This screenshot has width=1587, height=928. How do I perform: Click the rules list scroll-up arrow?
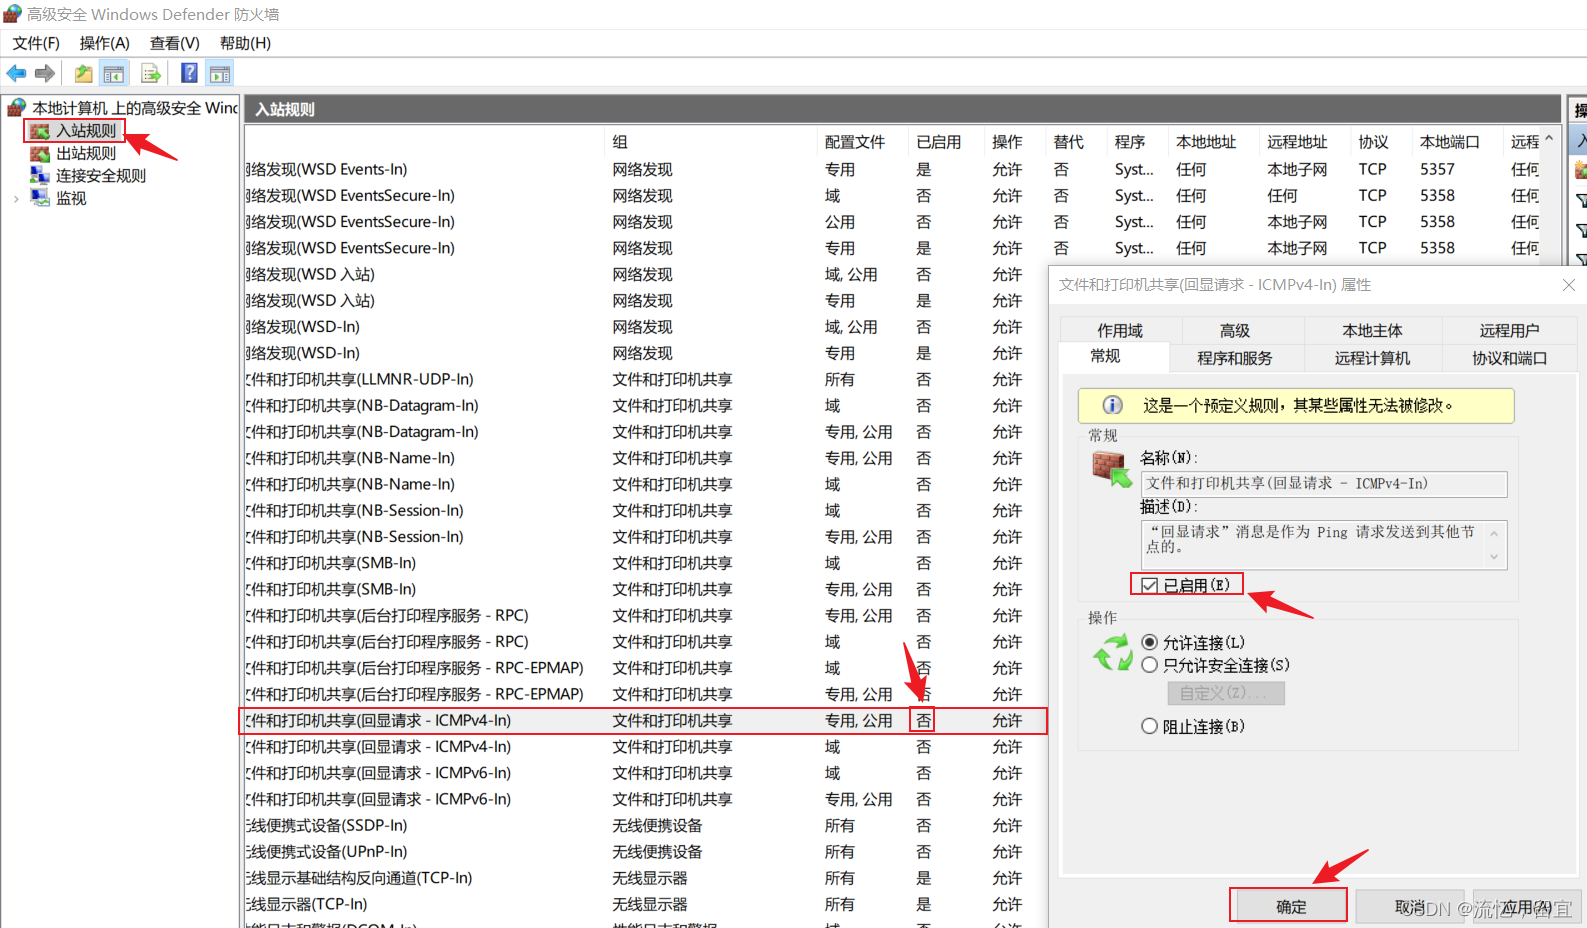[1549, 139]
